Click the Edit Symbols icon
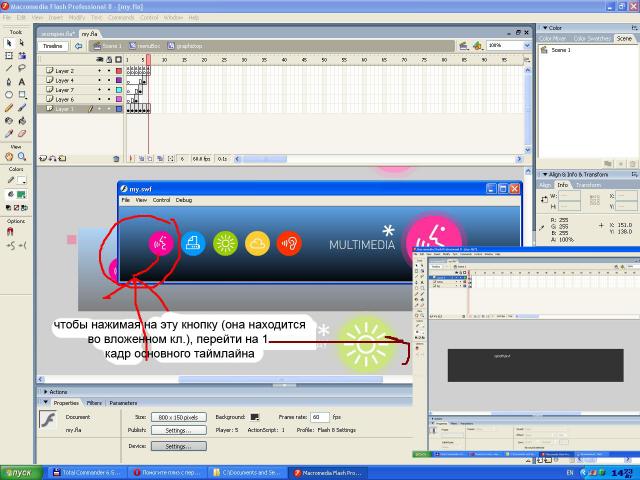The image size is (640, 480). (477, 46)
